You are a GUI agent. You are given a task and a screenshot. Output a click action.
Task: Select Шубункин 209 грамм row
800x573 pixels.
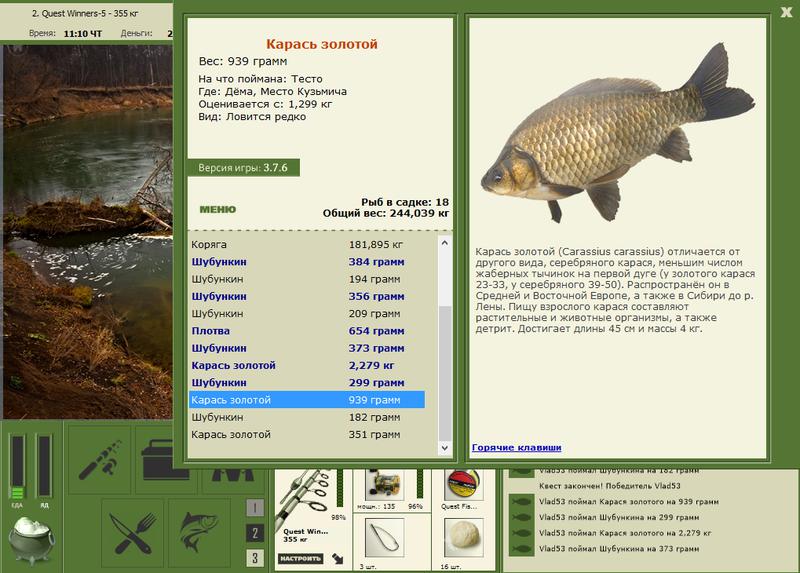click(307, 314)
